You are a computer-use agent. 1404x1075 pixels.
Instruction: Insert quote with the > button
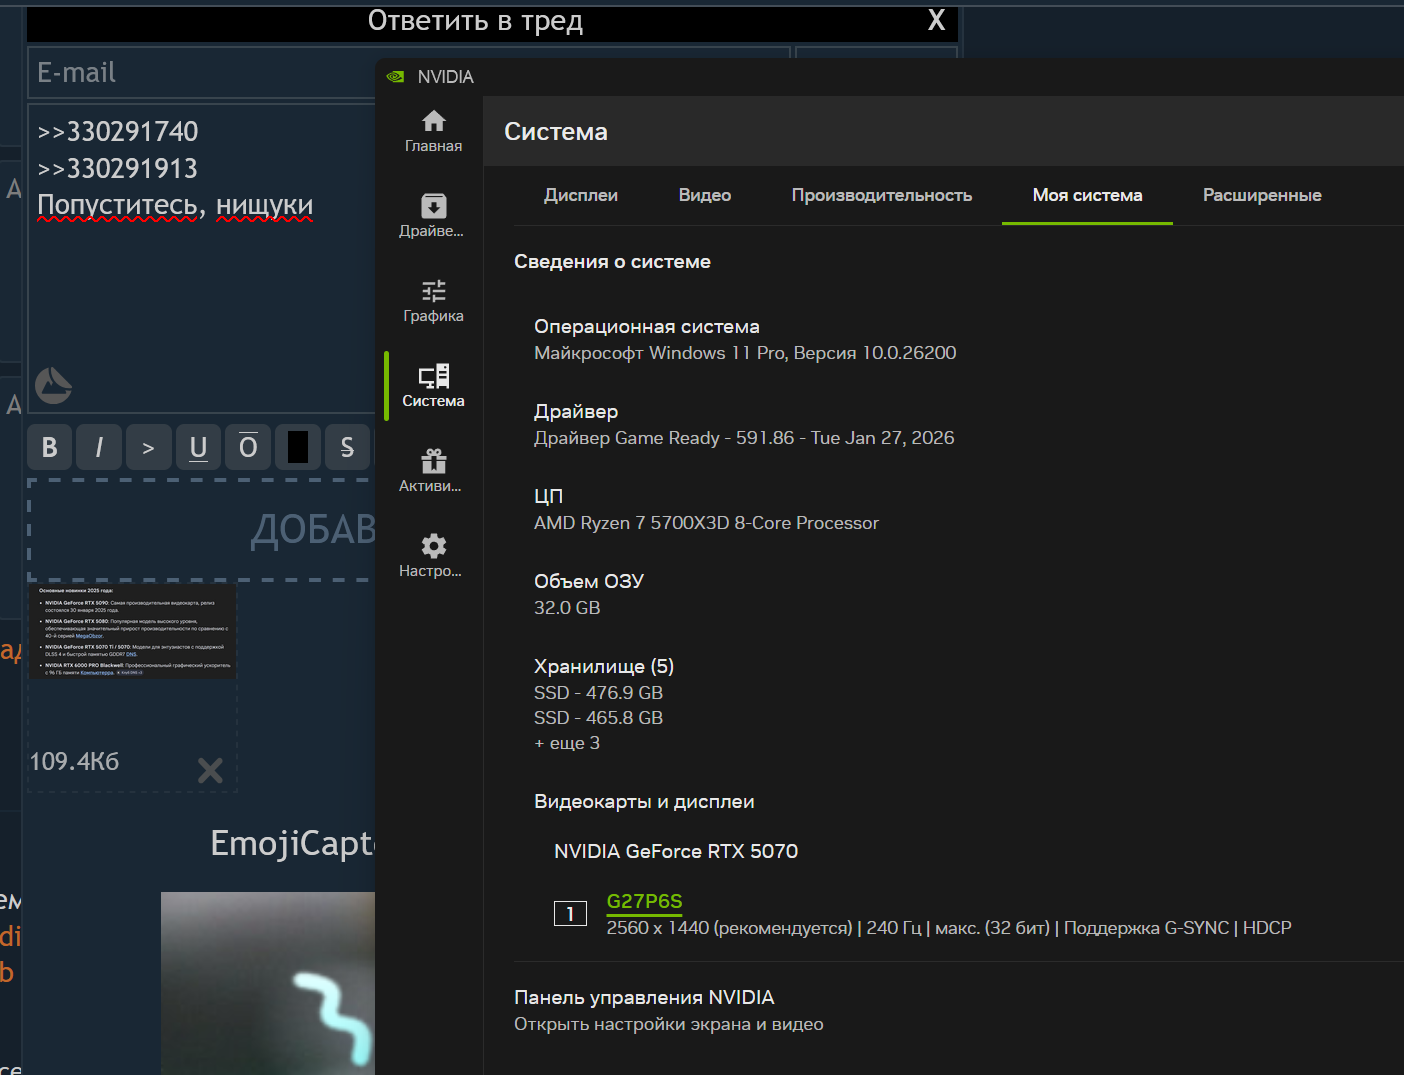pyautogui.click(x=148, y=447)
